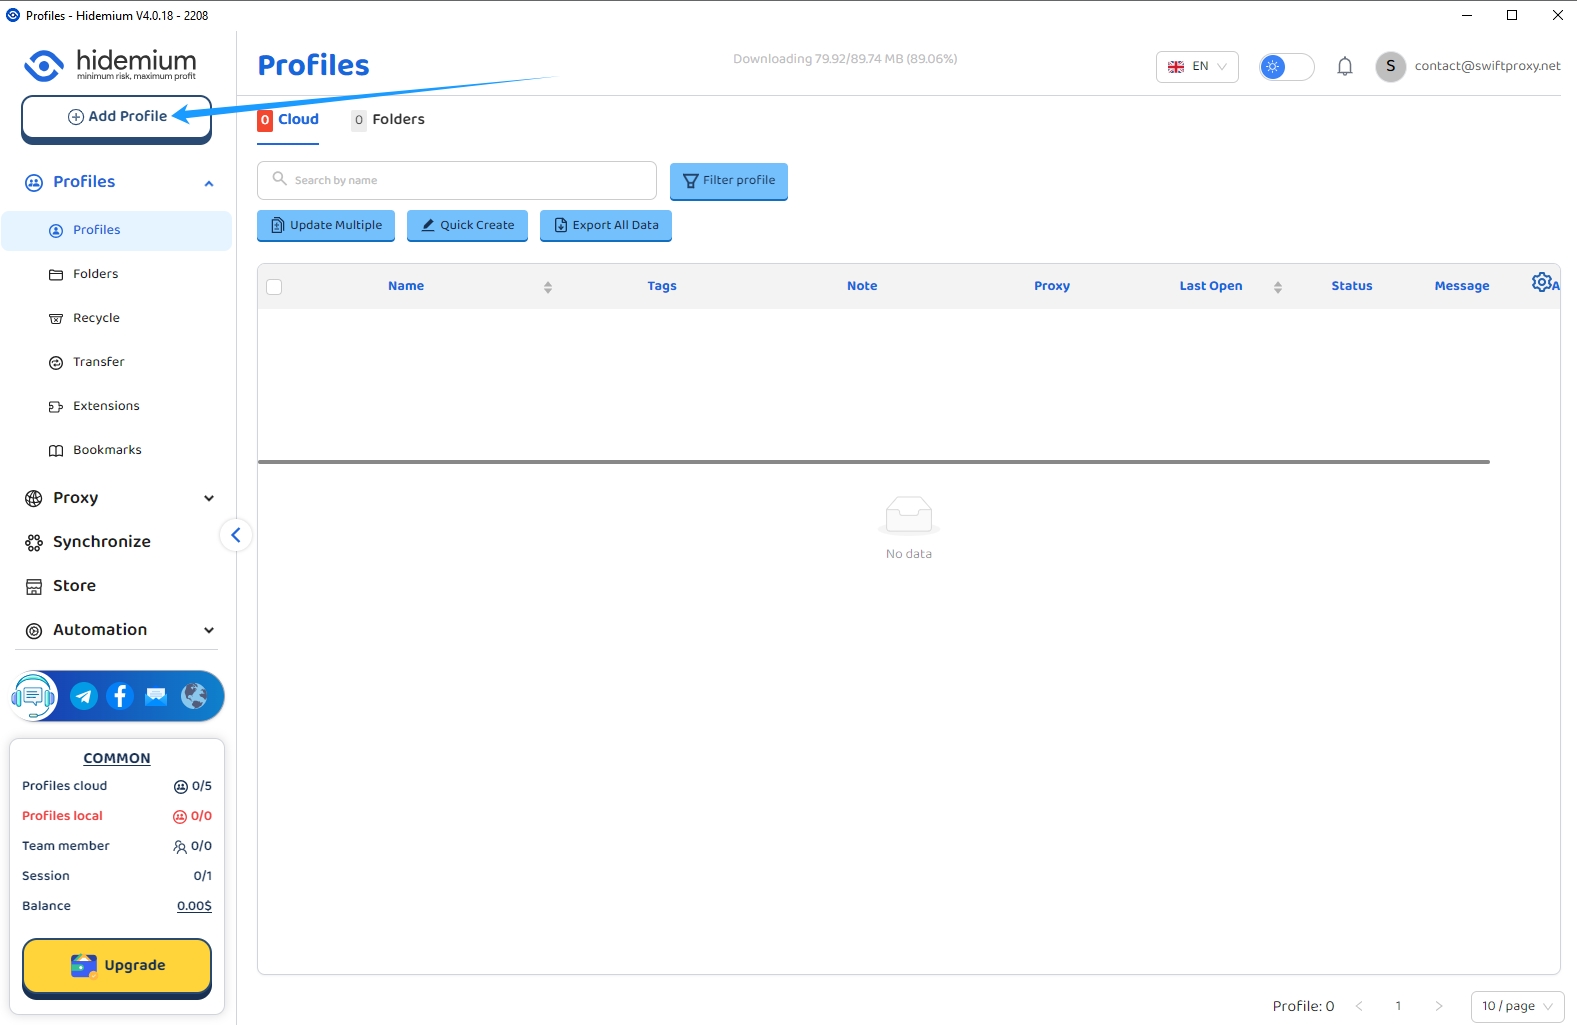Click the headset live support icon
Image resolution: width=1577 pixels, height=1025 pixels.
[34, 696]
